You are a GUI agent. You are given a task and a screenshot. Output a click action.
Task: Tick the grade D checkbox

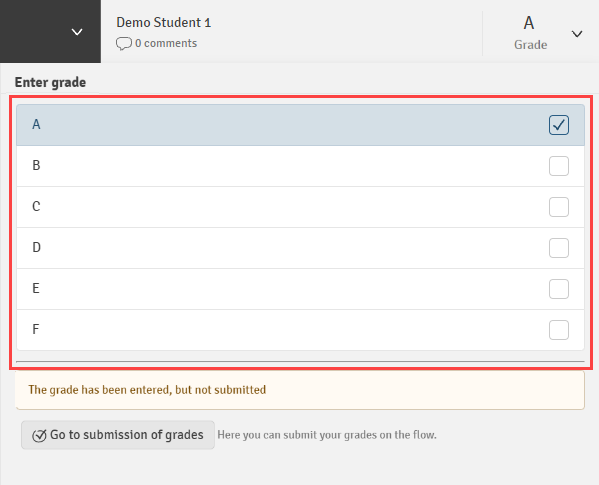click(559, 248)
